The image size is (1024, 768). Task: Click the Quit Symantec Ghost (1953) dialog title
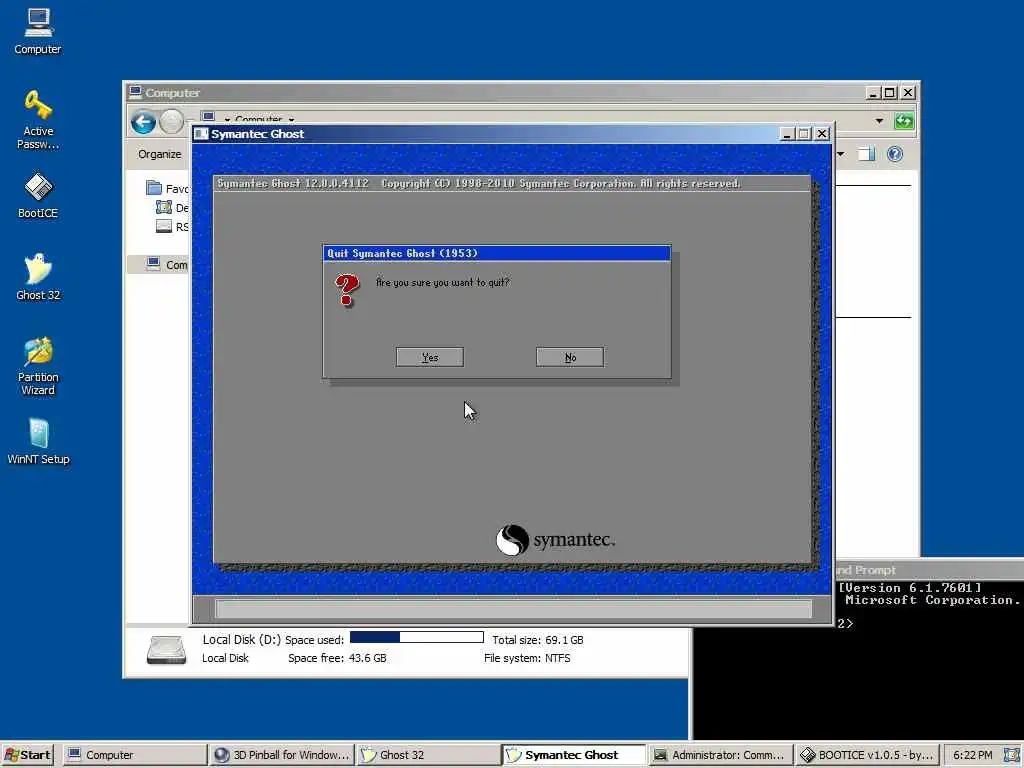coord(402,253)
